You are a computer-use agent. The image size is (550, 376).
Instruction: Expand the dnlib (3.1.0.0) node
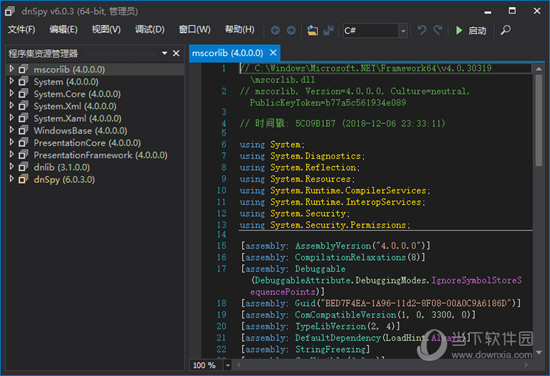pos(12,167)
